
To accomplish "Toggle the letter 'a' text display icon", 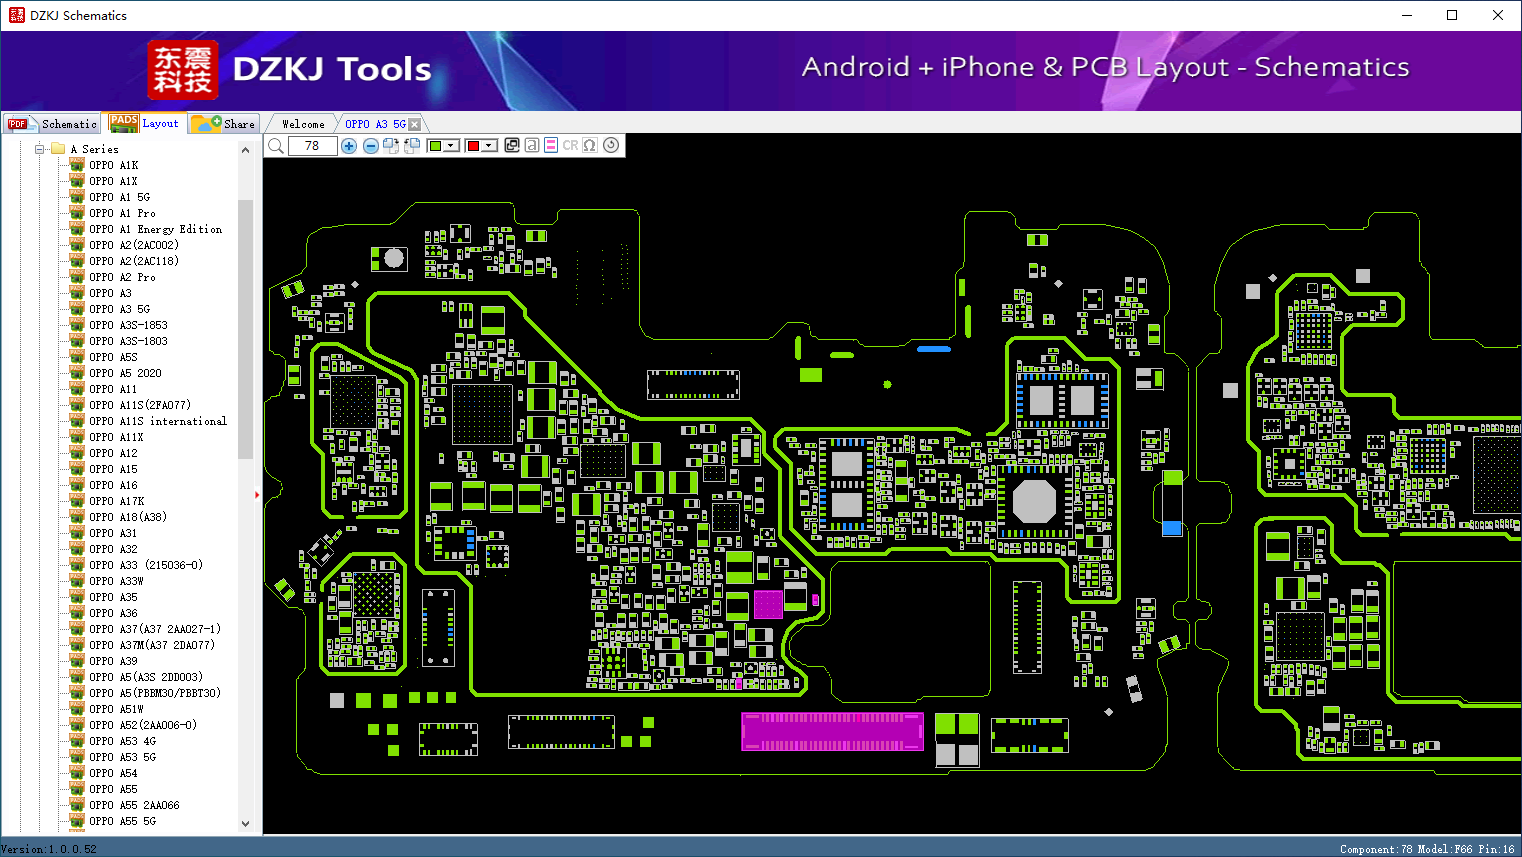I will pos(532,145).
